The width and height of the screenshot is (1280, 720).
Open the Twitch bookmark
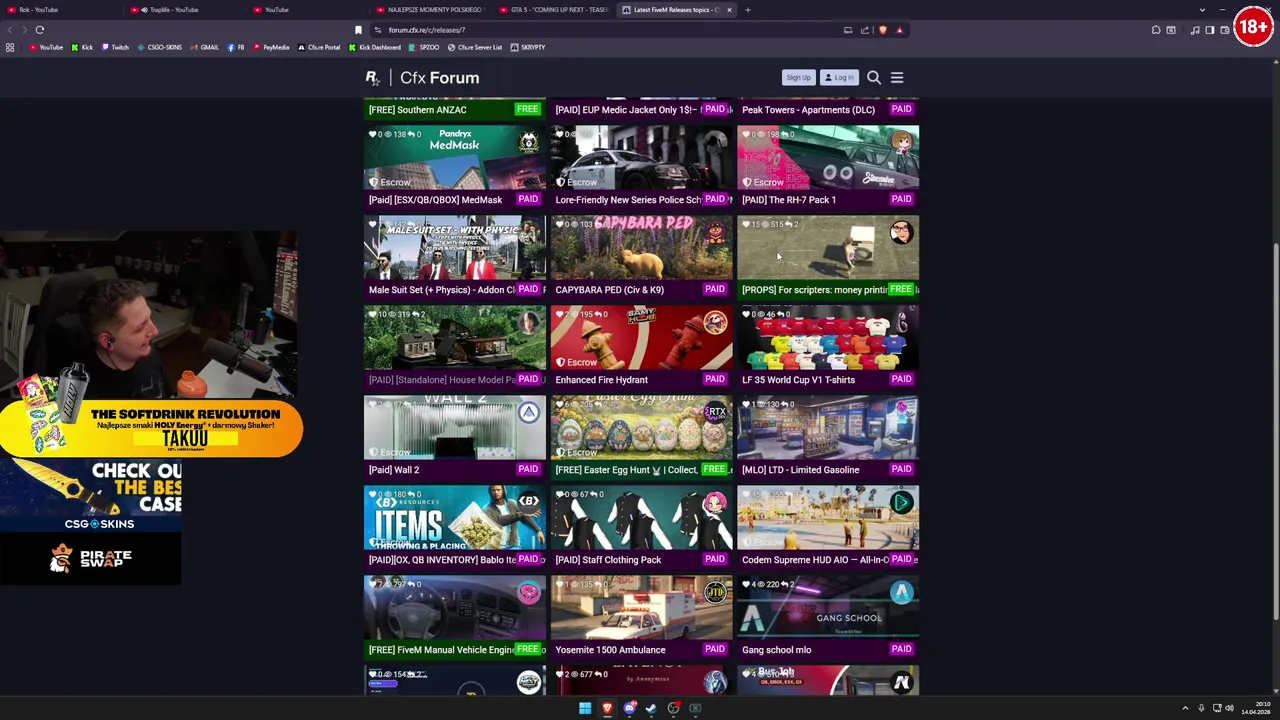[115, 47]
